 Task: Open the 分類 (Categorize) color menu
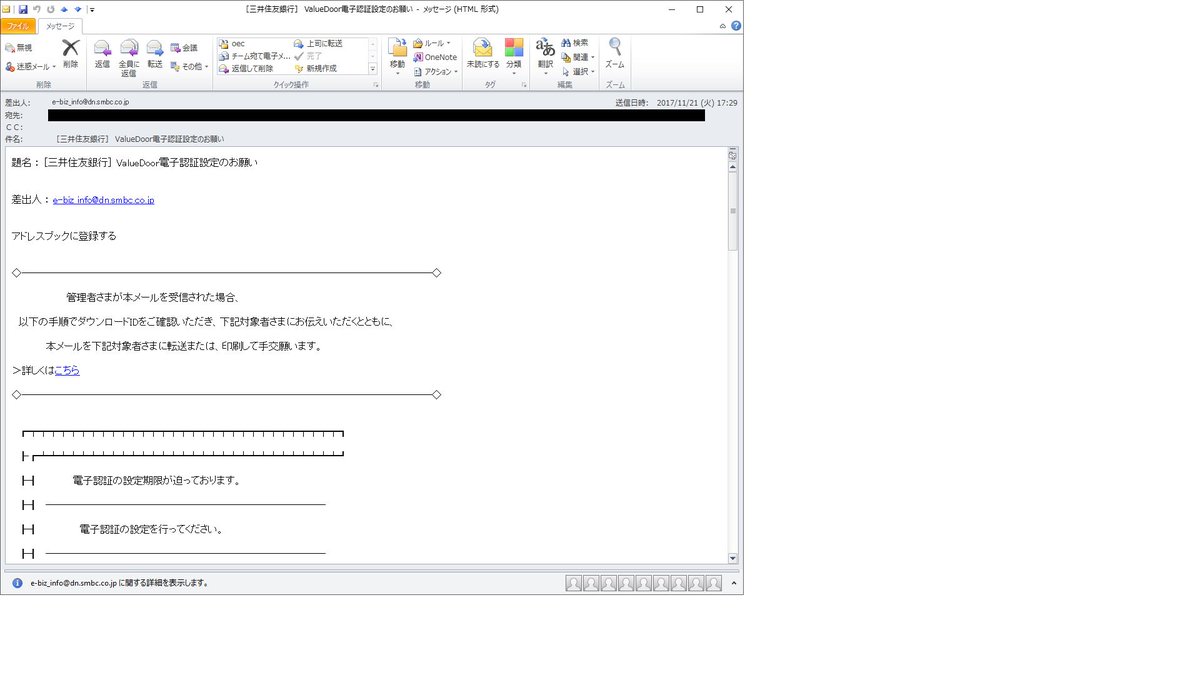514,54
